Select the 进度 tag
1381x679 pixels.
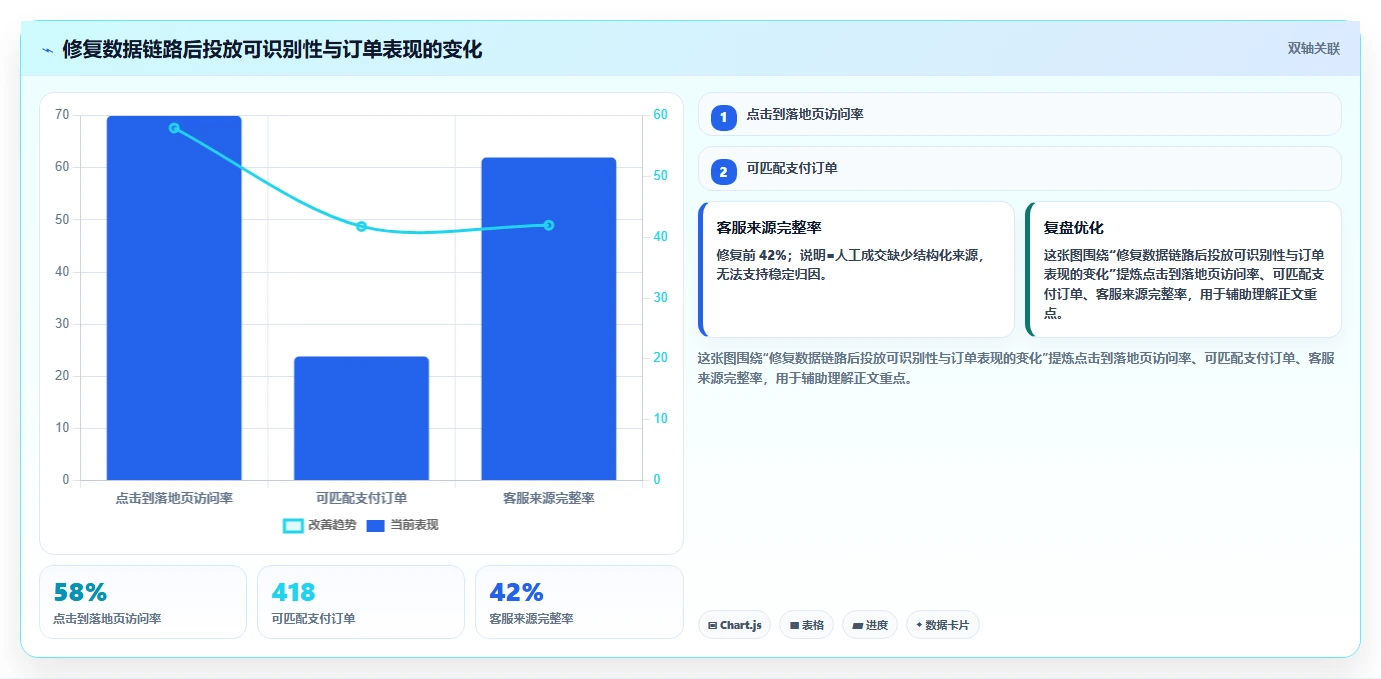pyautogui.click(x=870, y=625)
